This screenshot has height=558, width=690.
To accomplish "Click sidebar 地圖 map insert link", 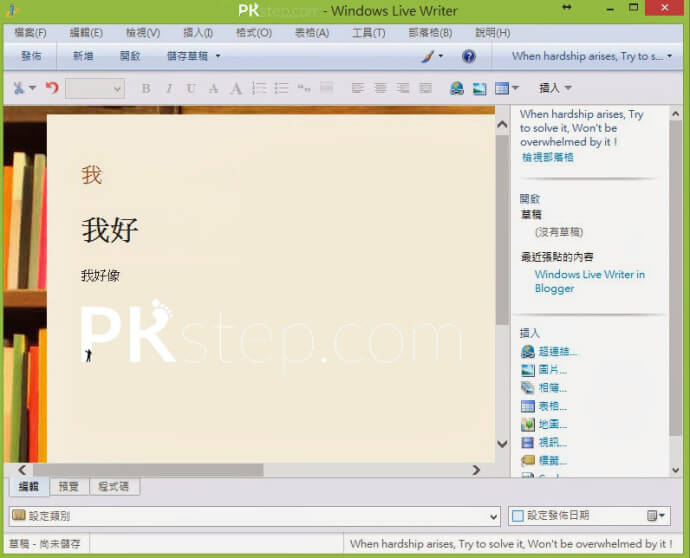I will coord(552,424).
